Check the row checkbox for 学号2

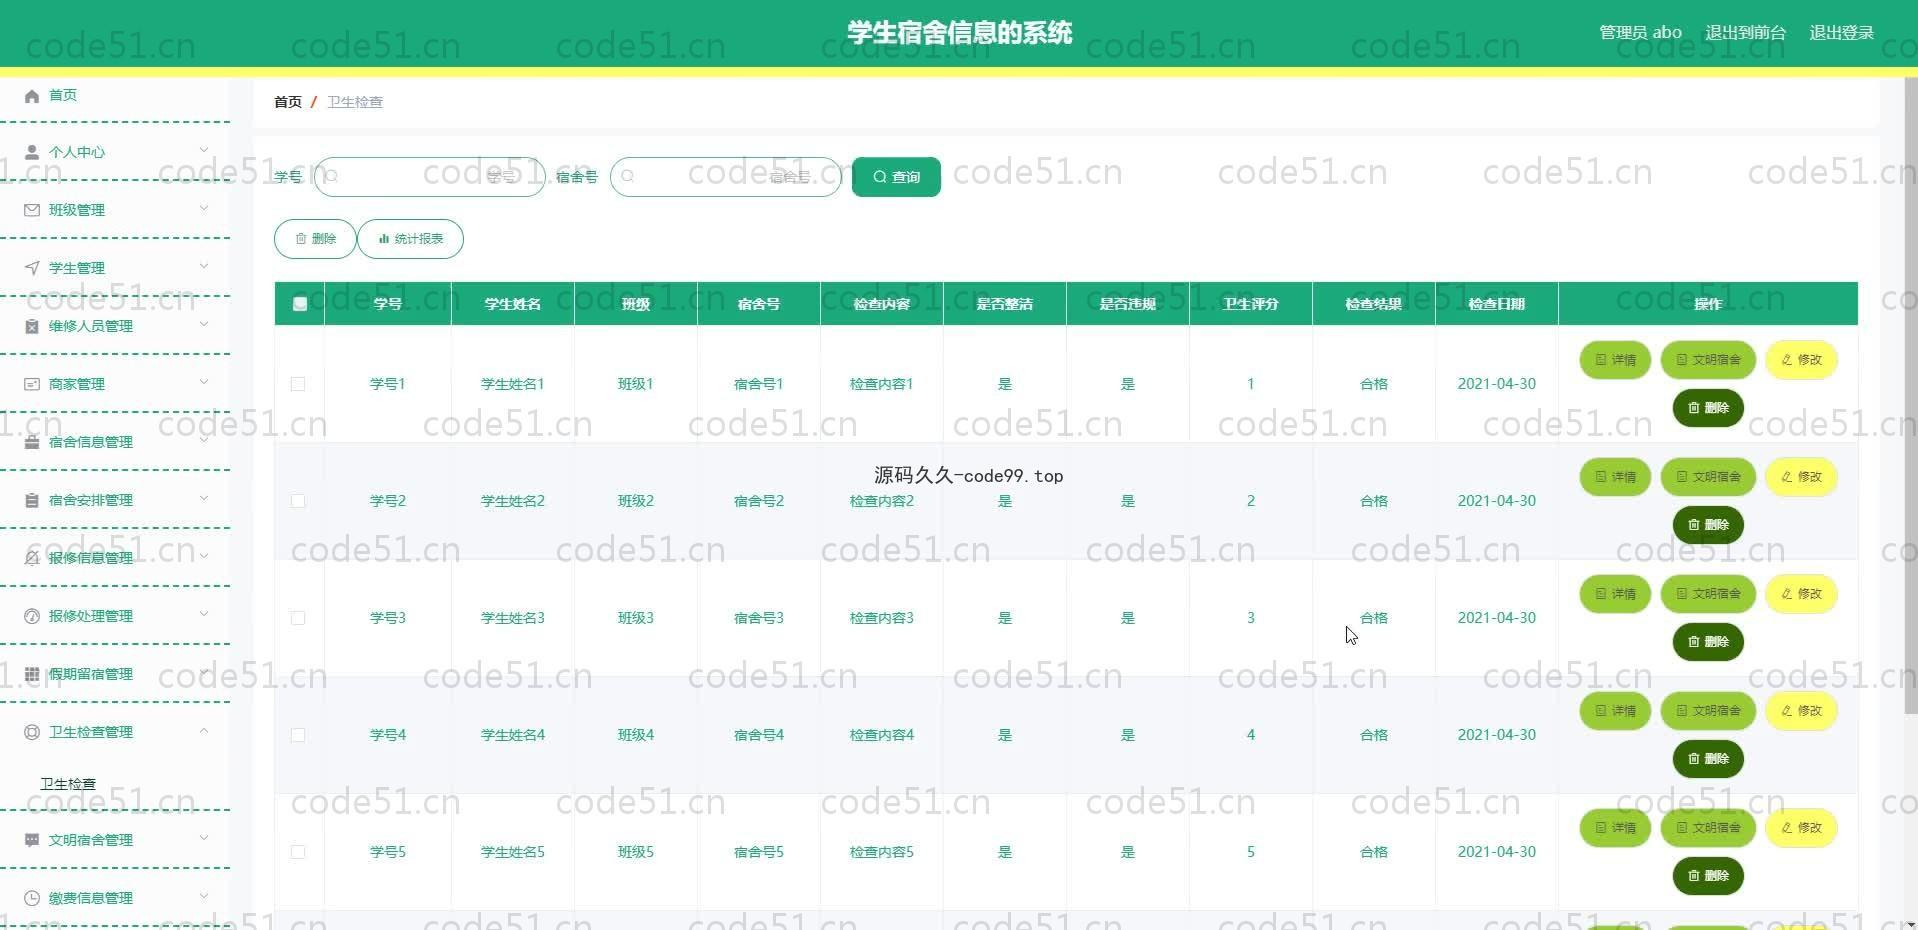tap(298, 501)
